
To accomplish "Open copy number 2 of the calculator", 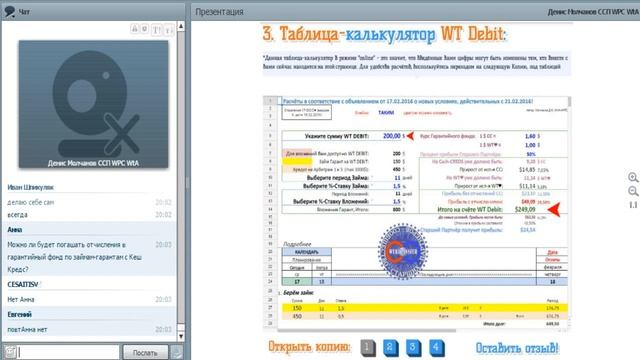I will pyautogui.click(x=391, y=348).
